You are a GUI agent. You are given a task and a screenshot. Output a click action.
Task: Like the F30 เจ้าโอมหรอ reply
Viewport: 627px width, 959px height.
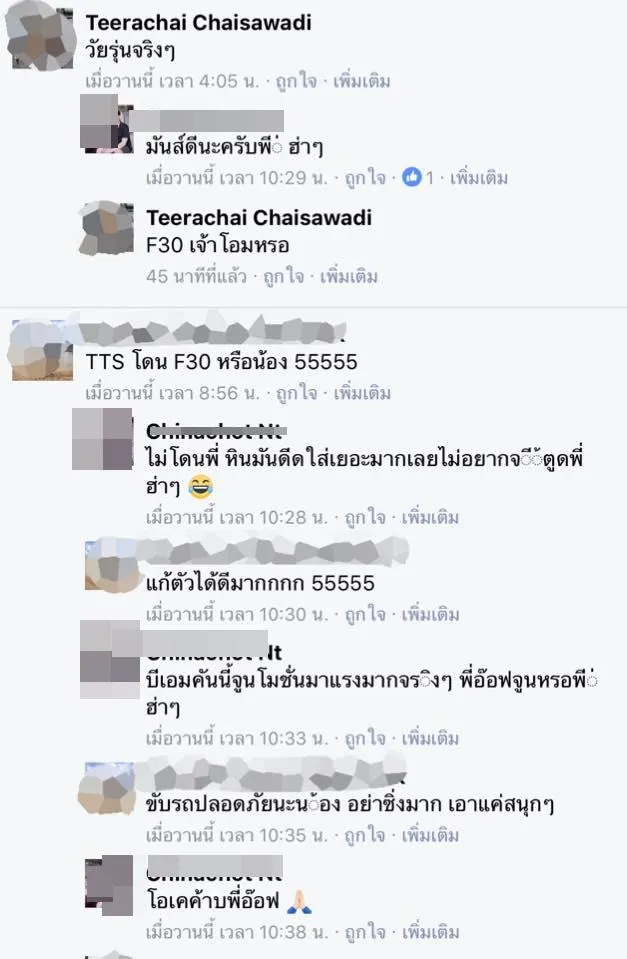click(x=283, y=276)
